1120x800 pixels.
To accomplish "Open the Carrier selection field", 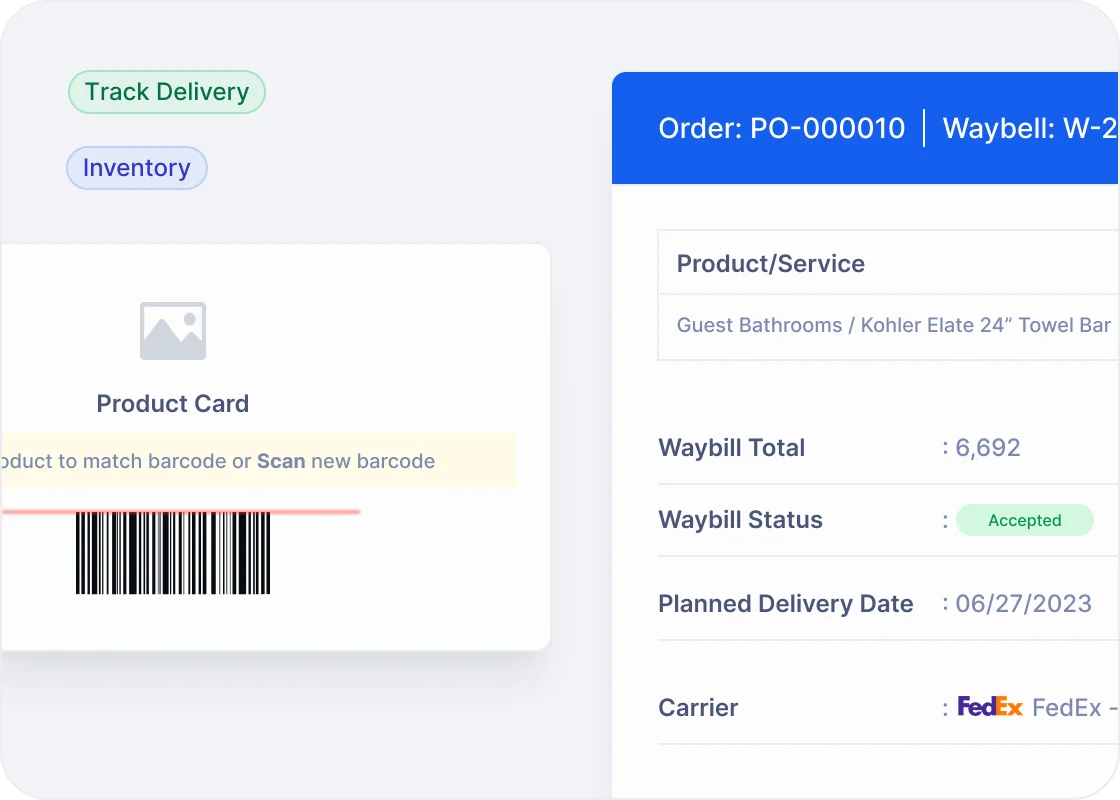I will 697,707.
